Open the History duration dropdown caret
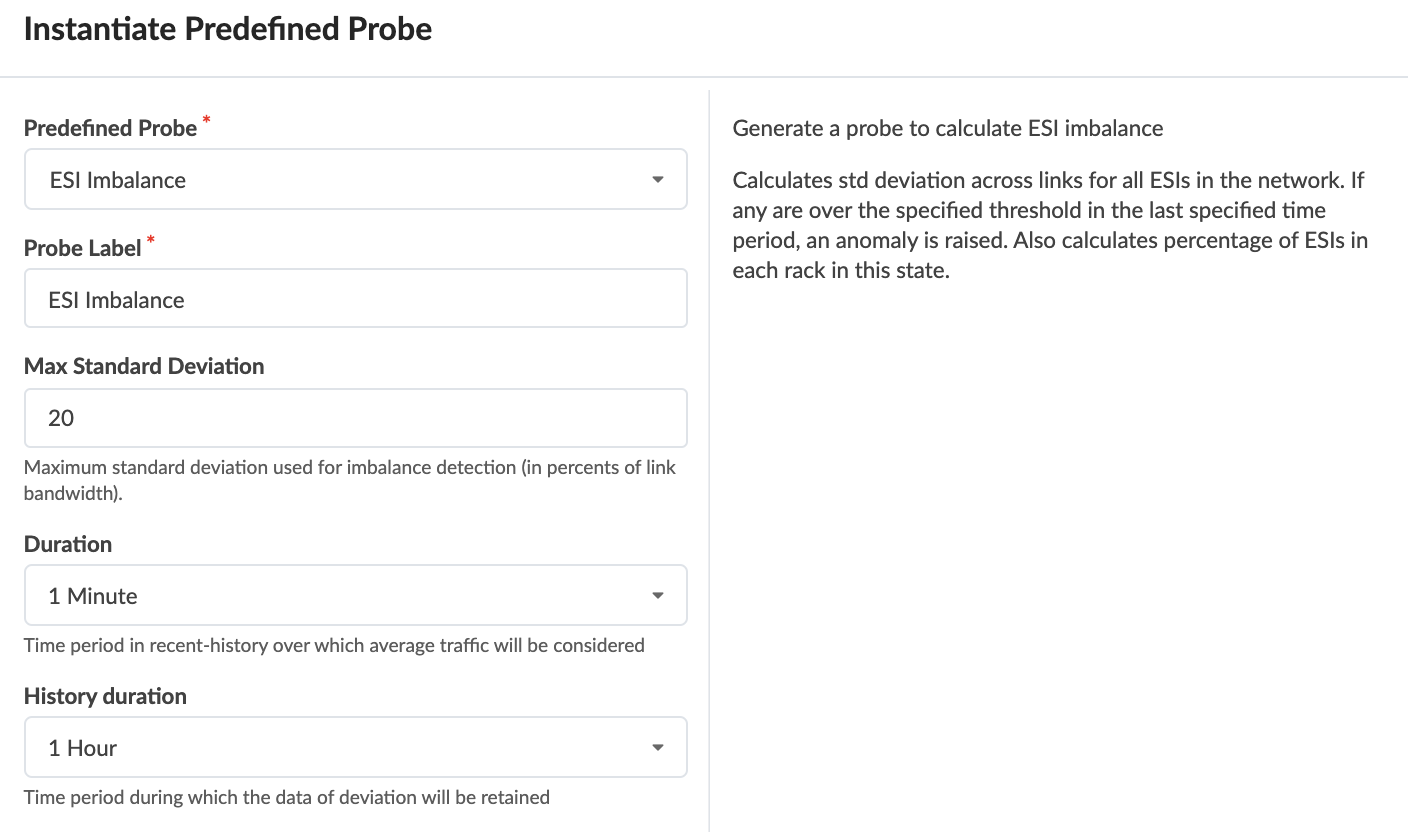 pyautogui.click(x=657, y=748)
